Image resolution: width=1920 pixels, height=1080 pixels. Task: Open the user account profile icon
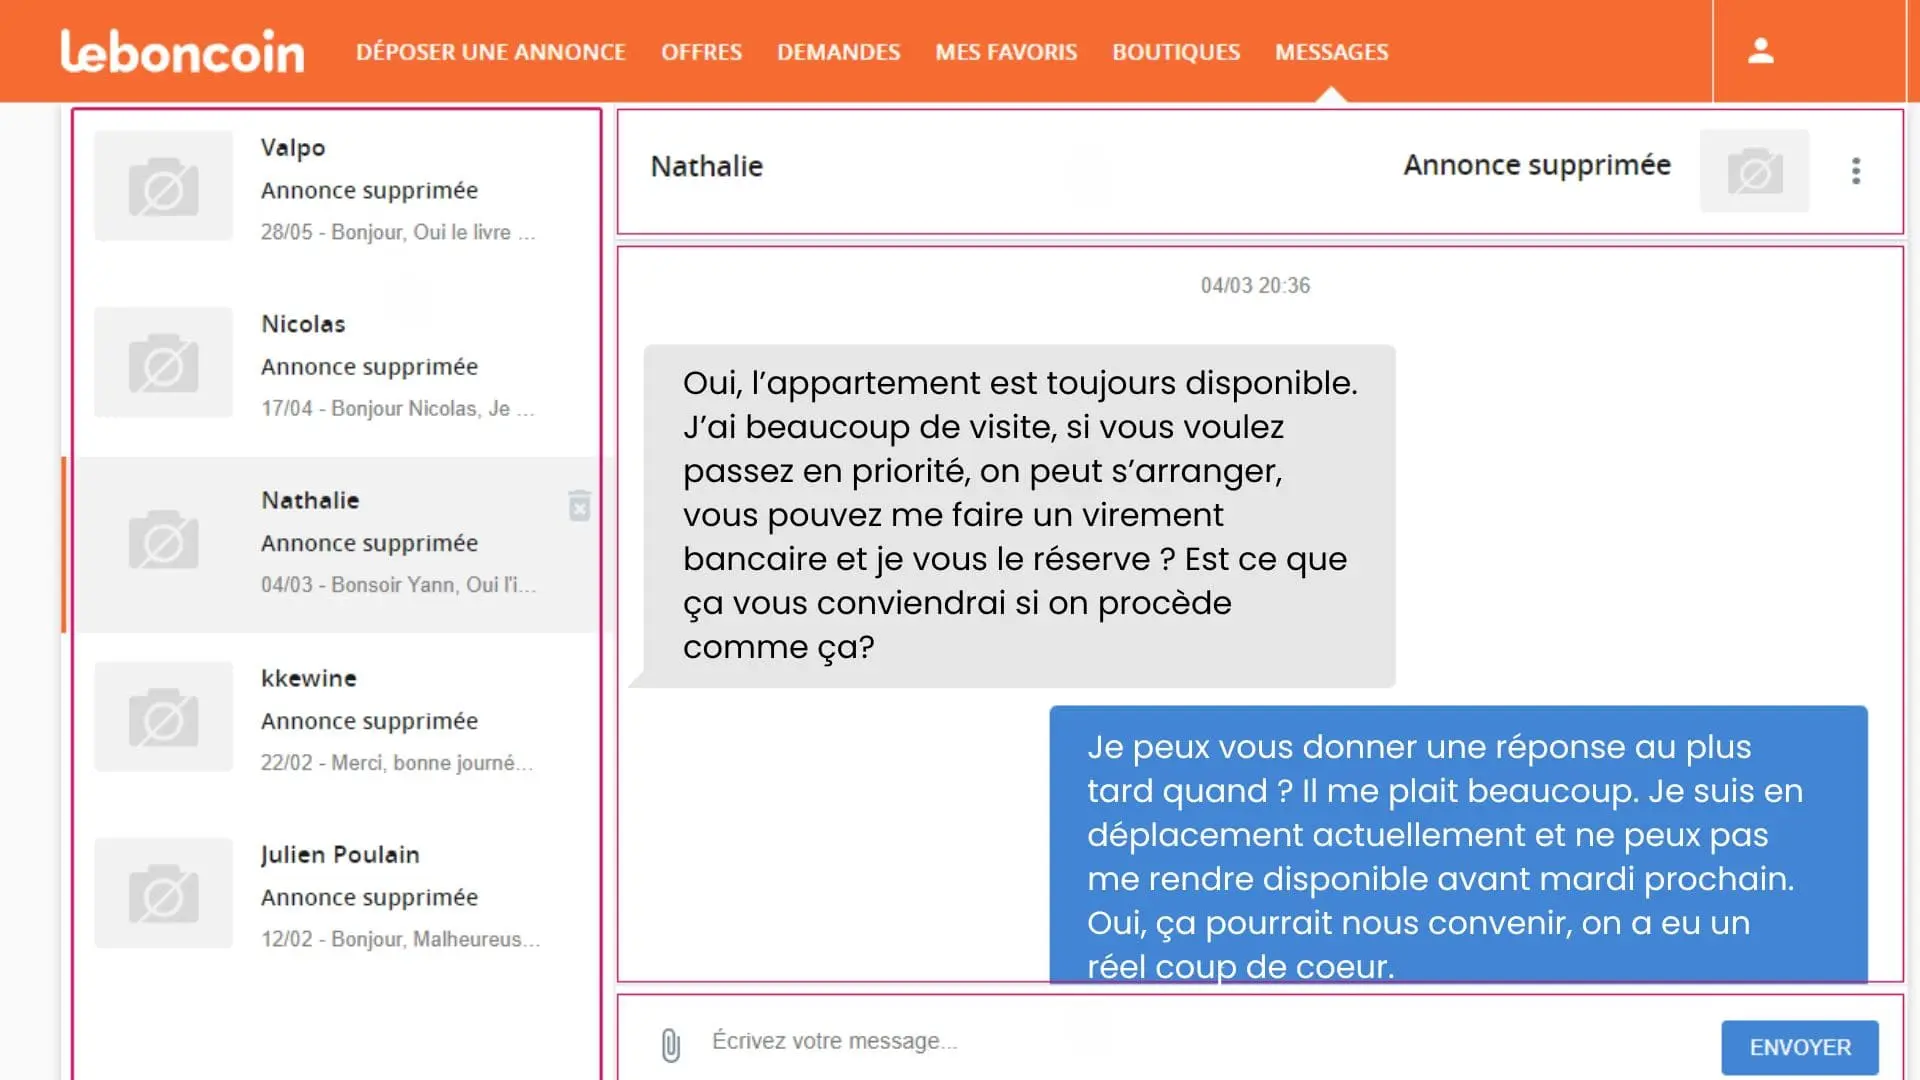(1760, 51)
